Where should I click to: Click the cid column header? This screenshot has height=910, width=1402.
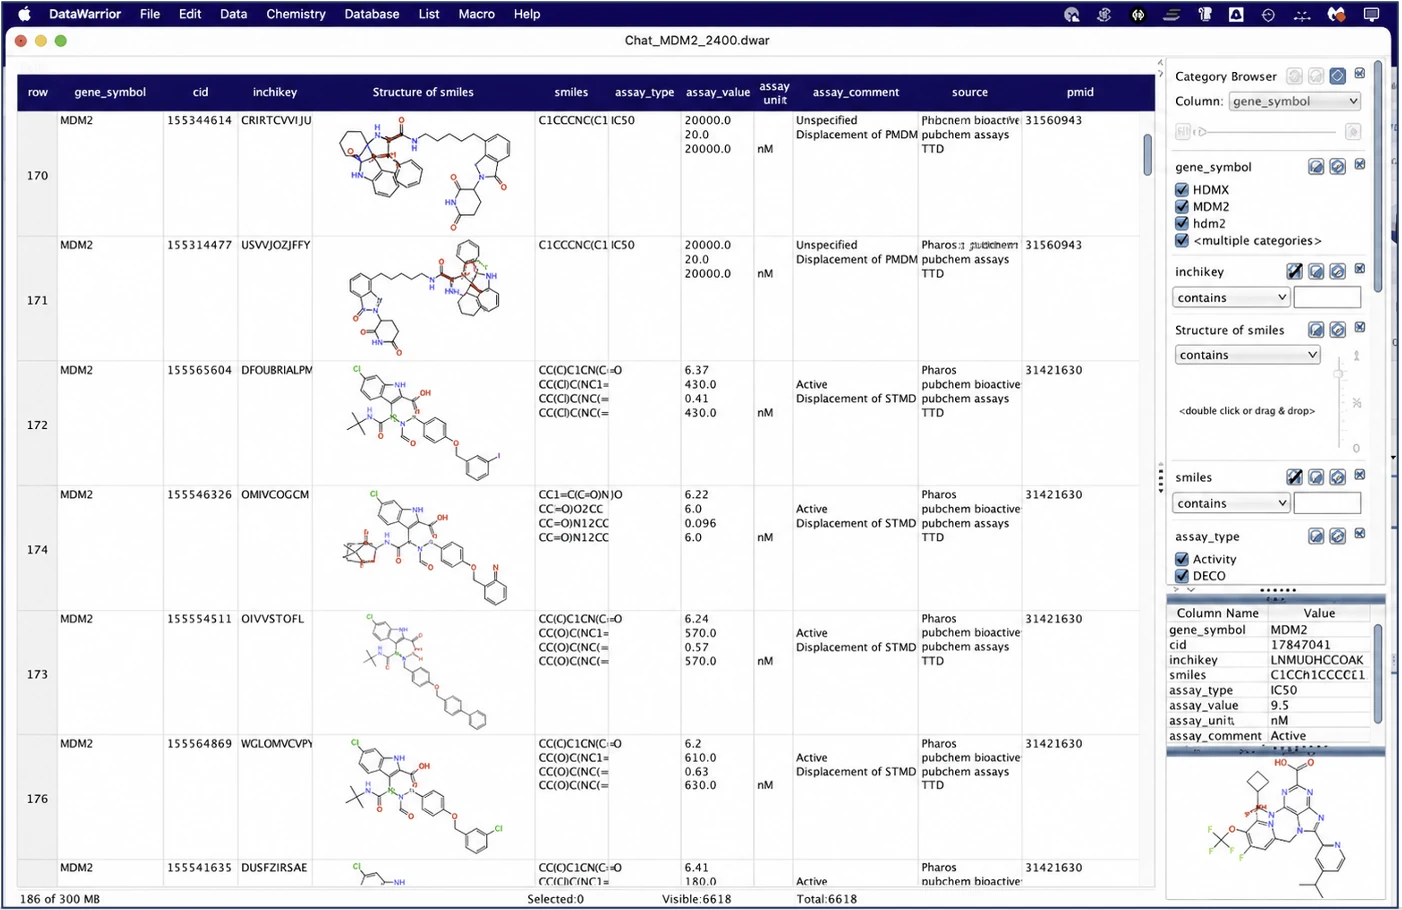(x=200, y=92)
